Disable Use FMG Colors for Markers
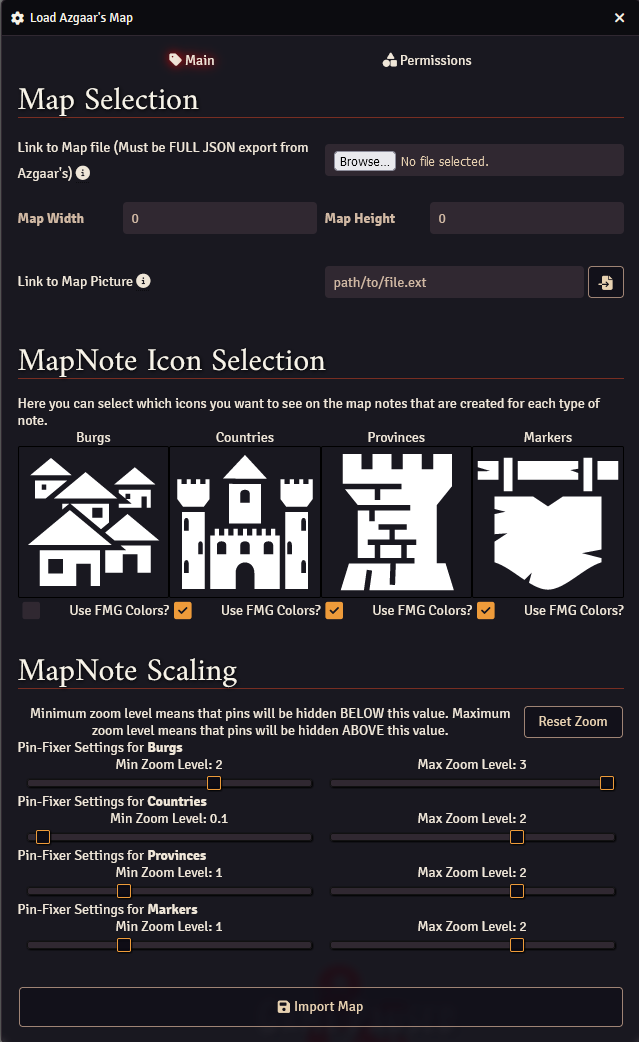The width and height of the screenshot is (639, 1042). 486,610
